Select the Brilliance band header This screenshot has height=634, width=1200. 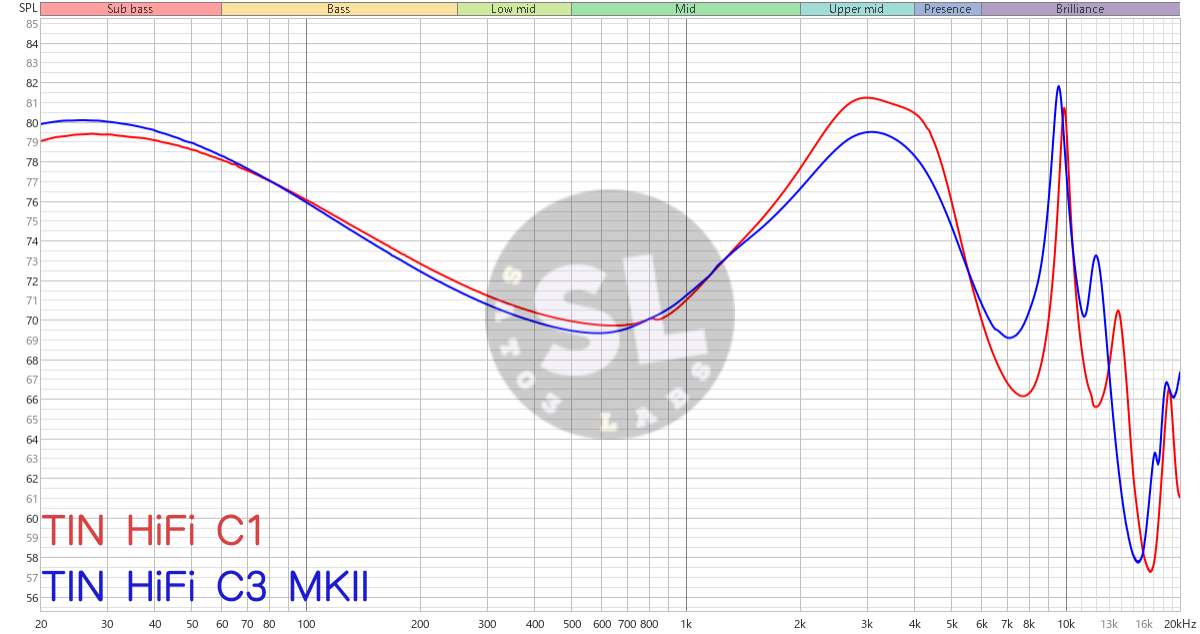[1080, 9]
